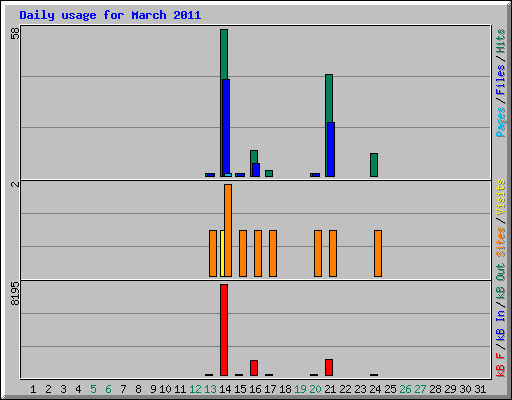Click the 'Daily usage for March 2011' title
Image resolution: width=512 pixels, height=400 pixels.
[110, 15]
